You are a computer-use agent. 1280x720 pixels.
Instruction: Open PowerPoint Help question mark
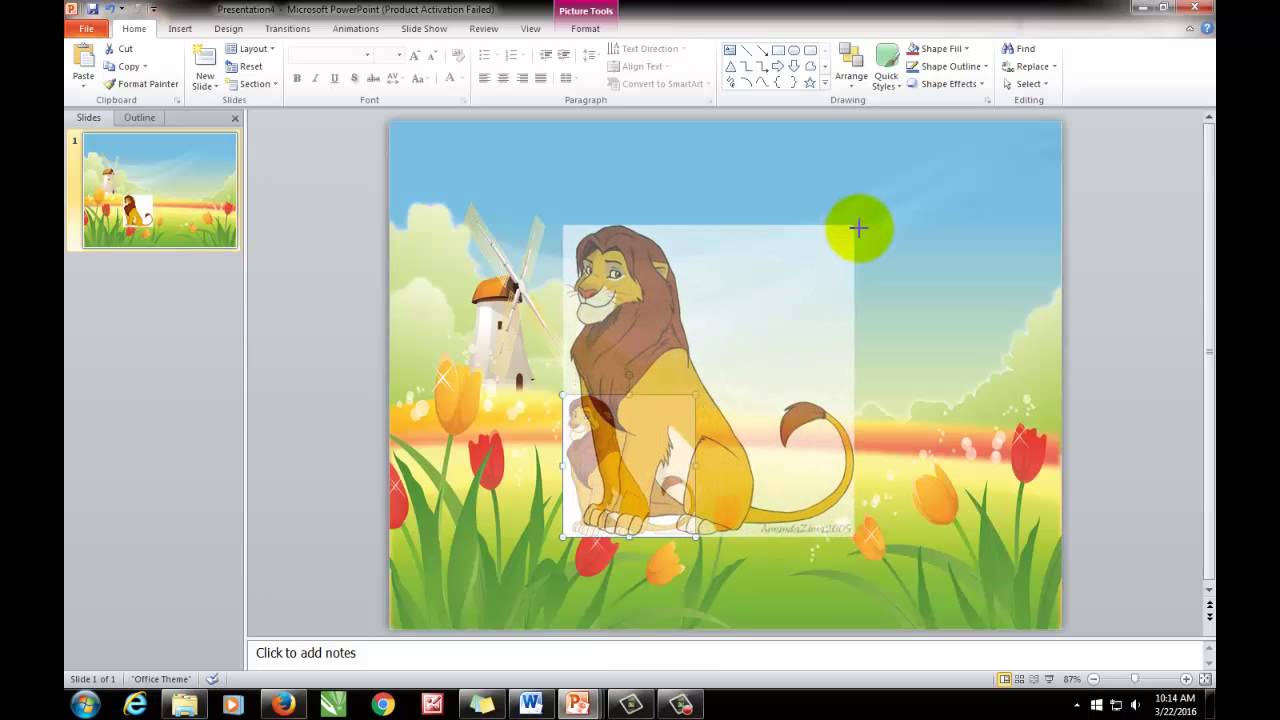pos(1207,29)
